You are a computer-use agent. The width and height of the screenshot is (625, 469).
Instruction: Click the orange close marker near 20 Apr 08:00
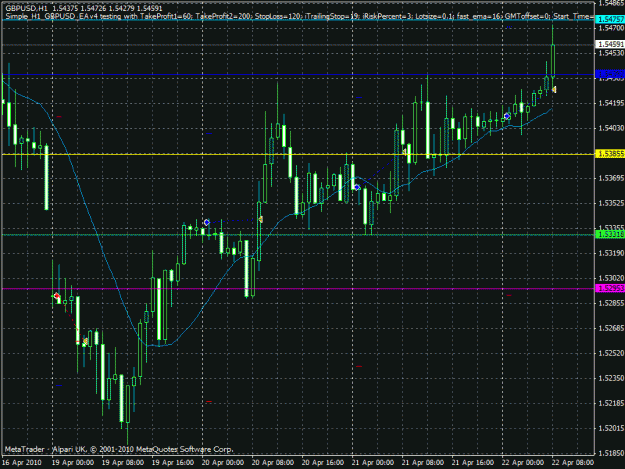point(261,219)
